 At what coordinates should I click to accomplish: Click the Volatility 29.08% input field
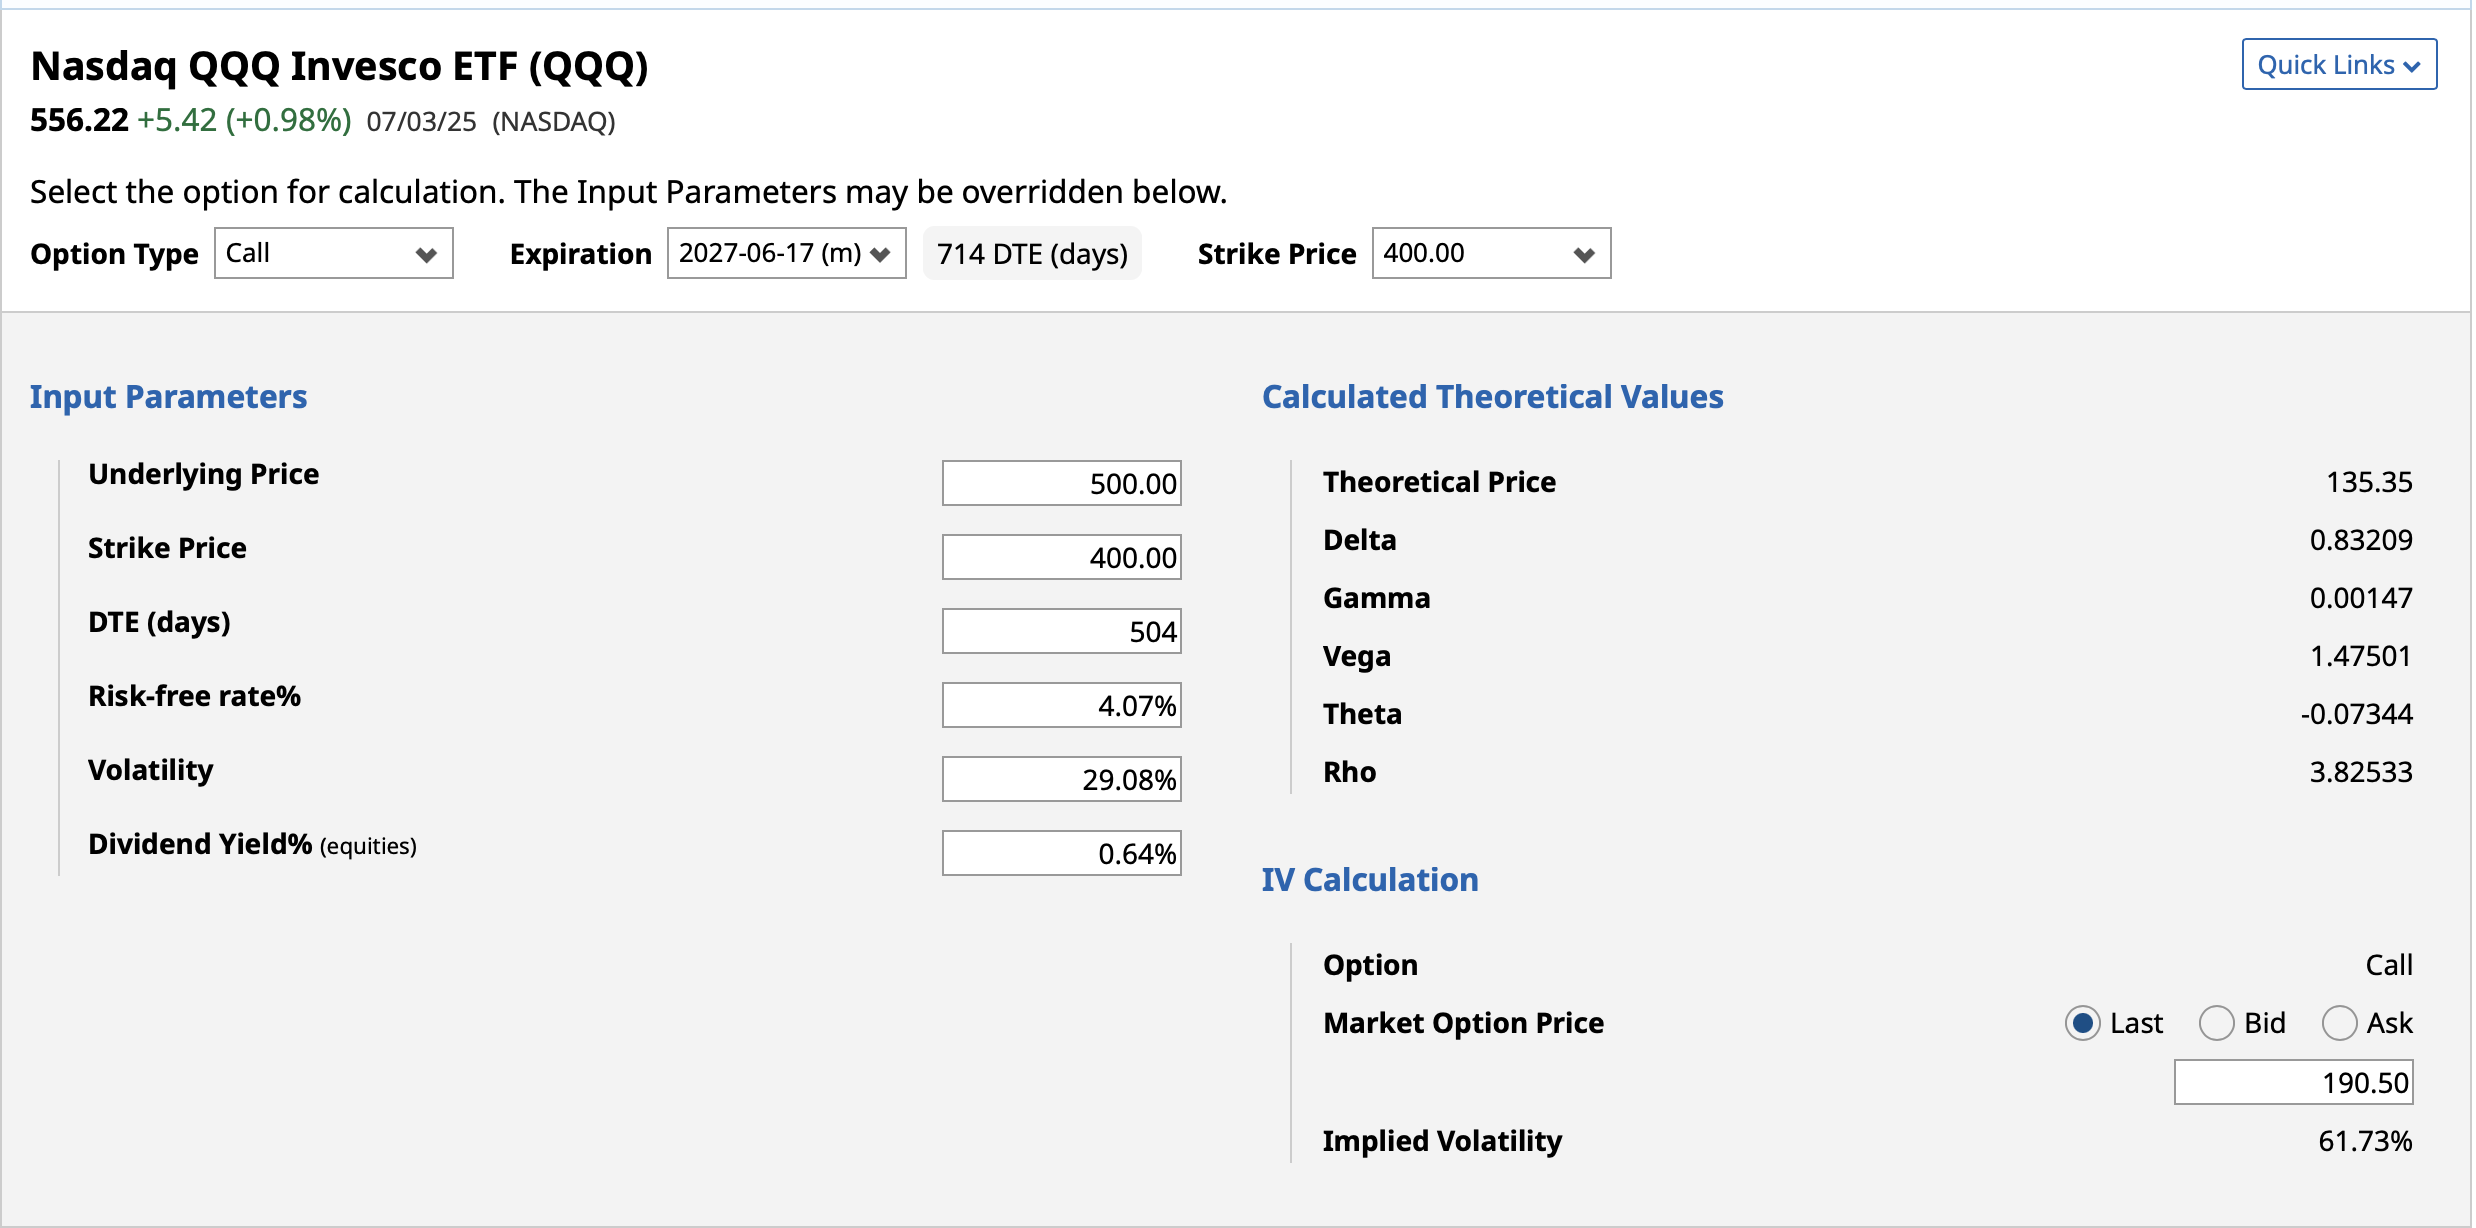coord(1061,780)
